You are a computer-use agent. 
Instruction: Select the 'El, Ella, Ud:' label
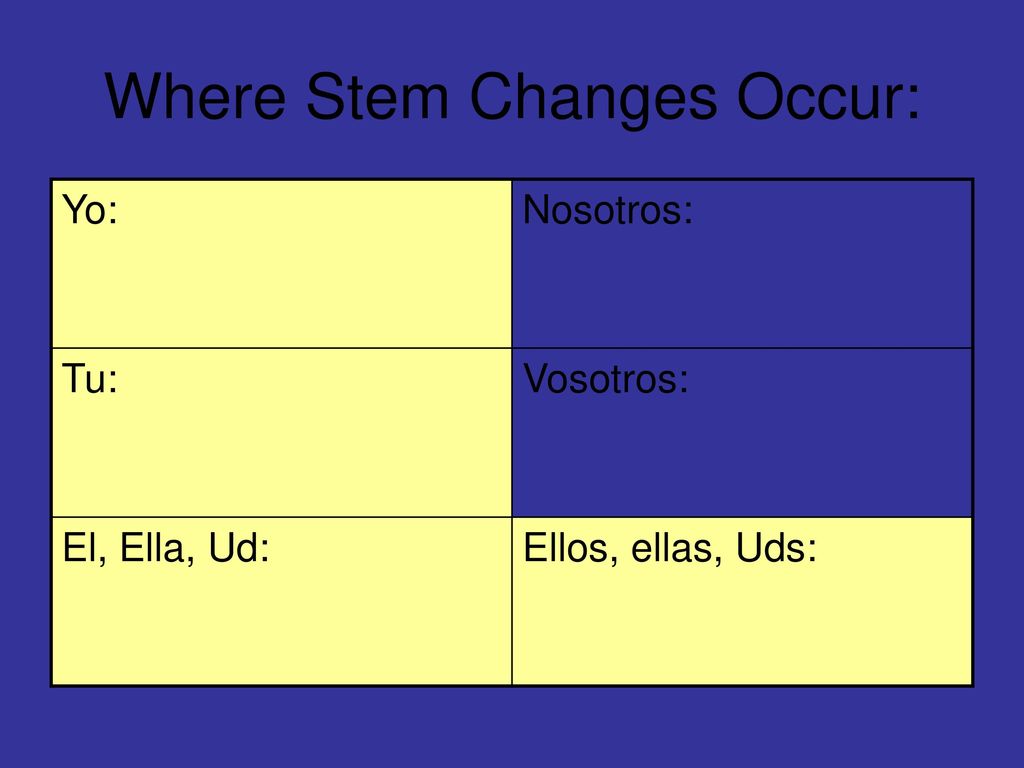pyautogui.click(x=166, y=548)
